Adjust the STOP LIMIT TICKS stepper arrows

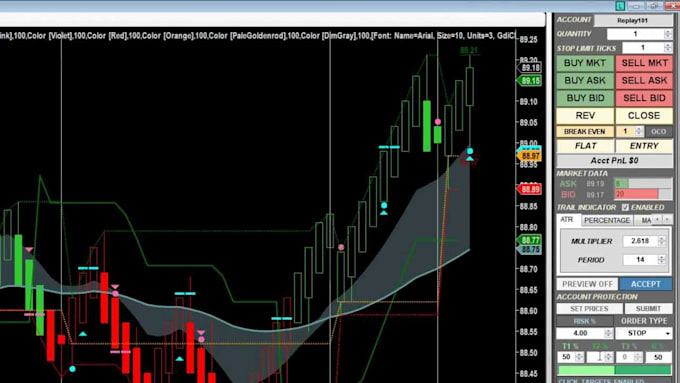(x=667, y=48)
